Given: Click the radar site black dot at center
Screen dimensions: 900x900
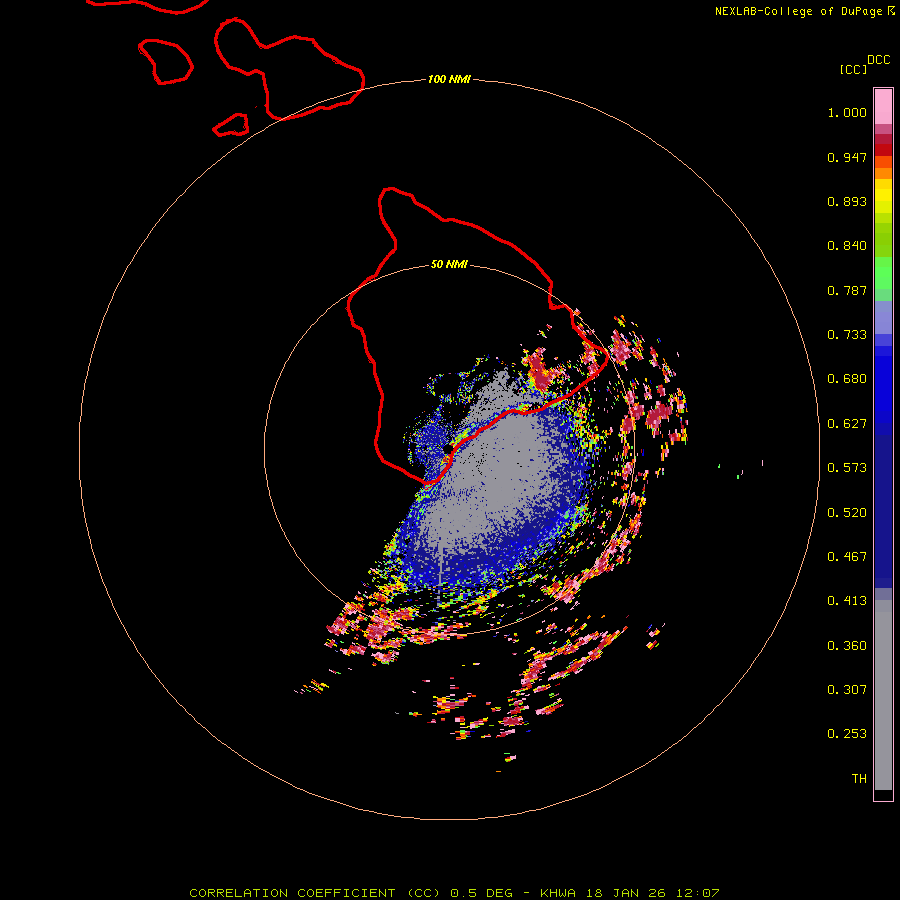Looking at the screenshot, I should coord(448,449).
